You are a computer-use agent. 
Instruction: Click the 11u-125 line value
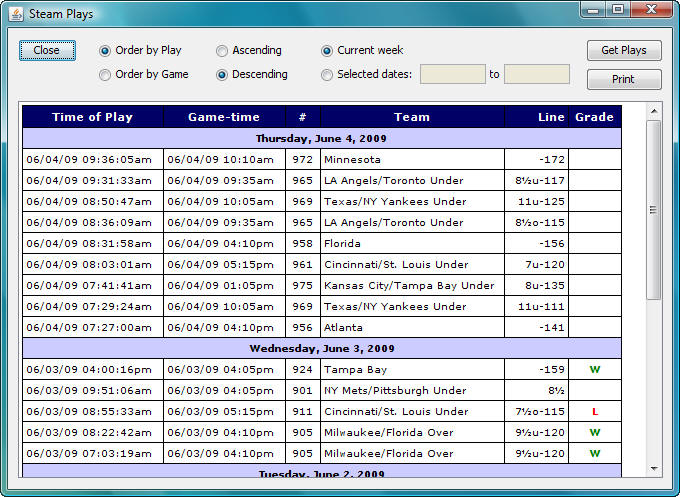536,201
